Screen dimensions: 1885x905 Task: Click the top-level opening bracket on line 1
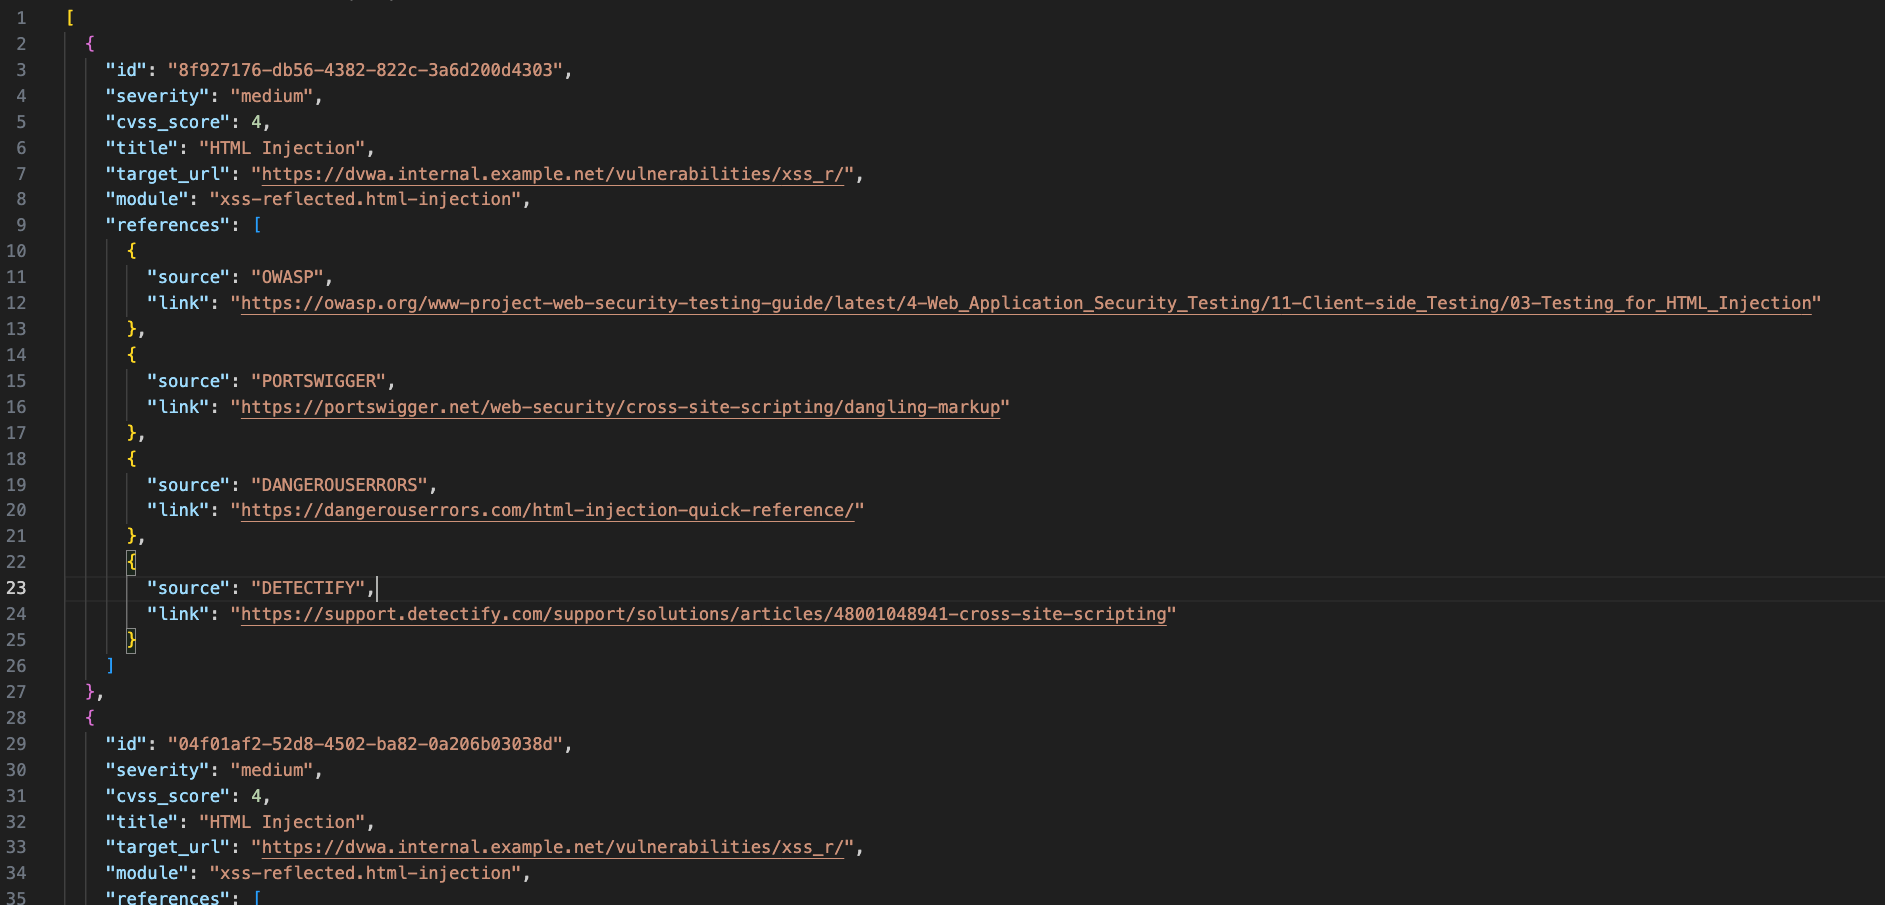70,18
